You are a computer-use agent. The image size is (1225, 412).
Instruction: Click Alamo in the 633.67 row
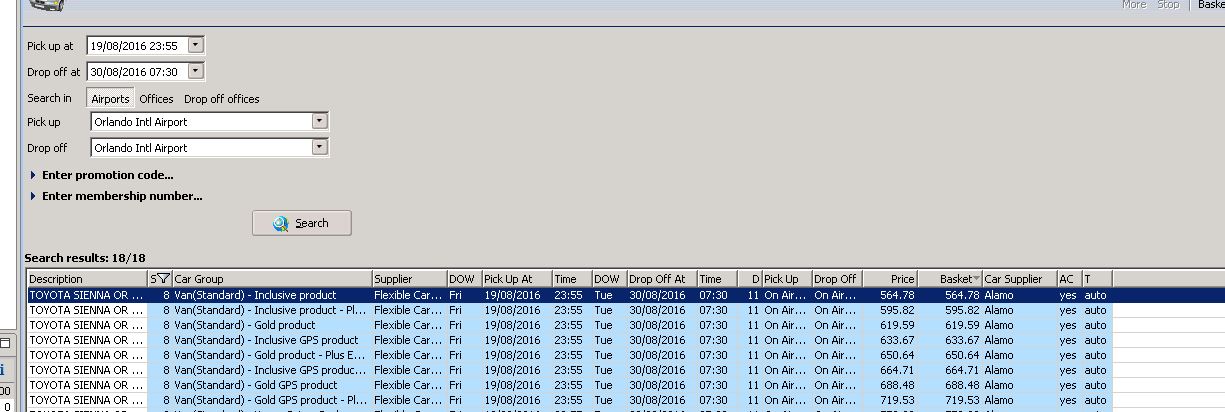[999, 340]
